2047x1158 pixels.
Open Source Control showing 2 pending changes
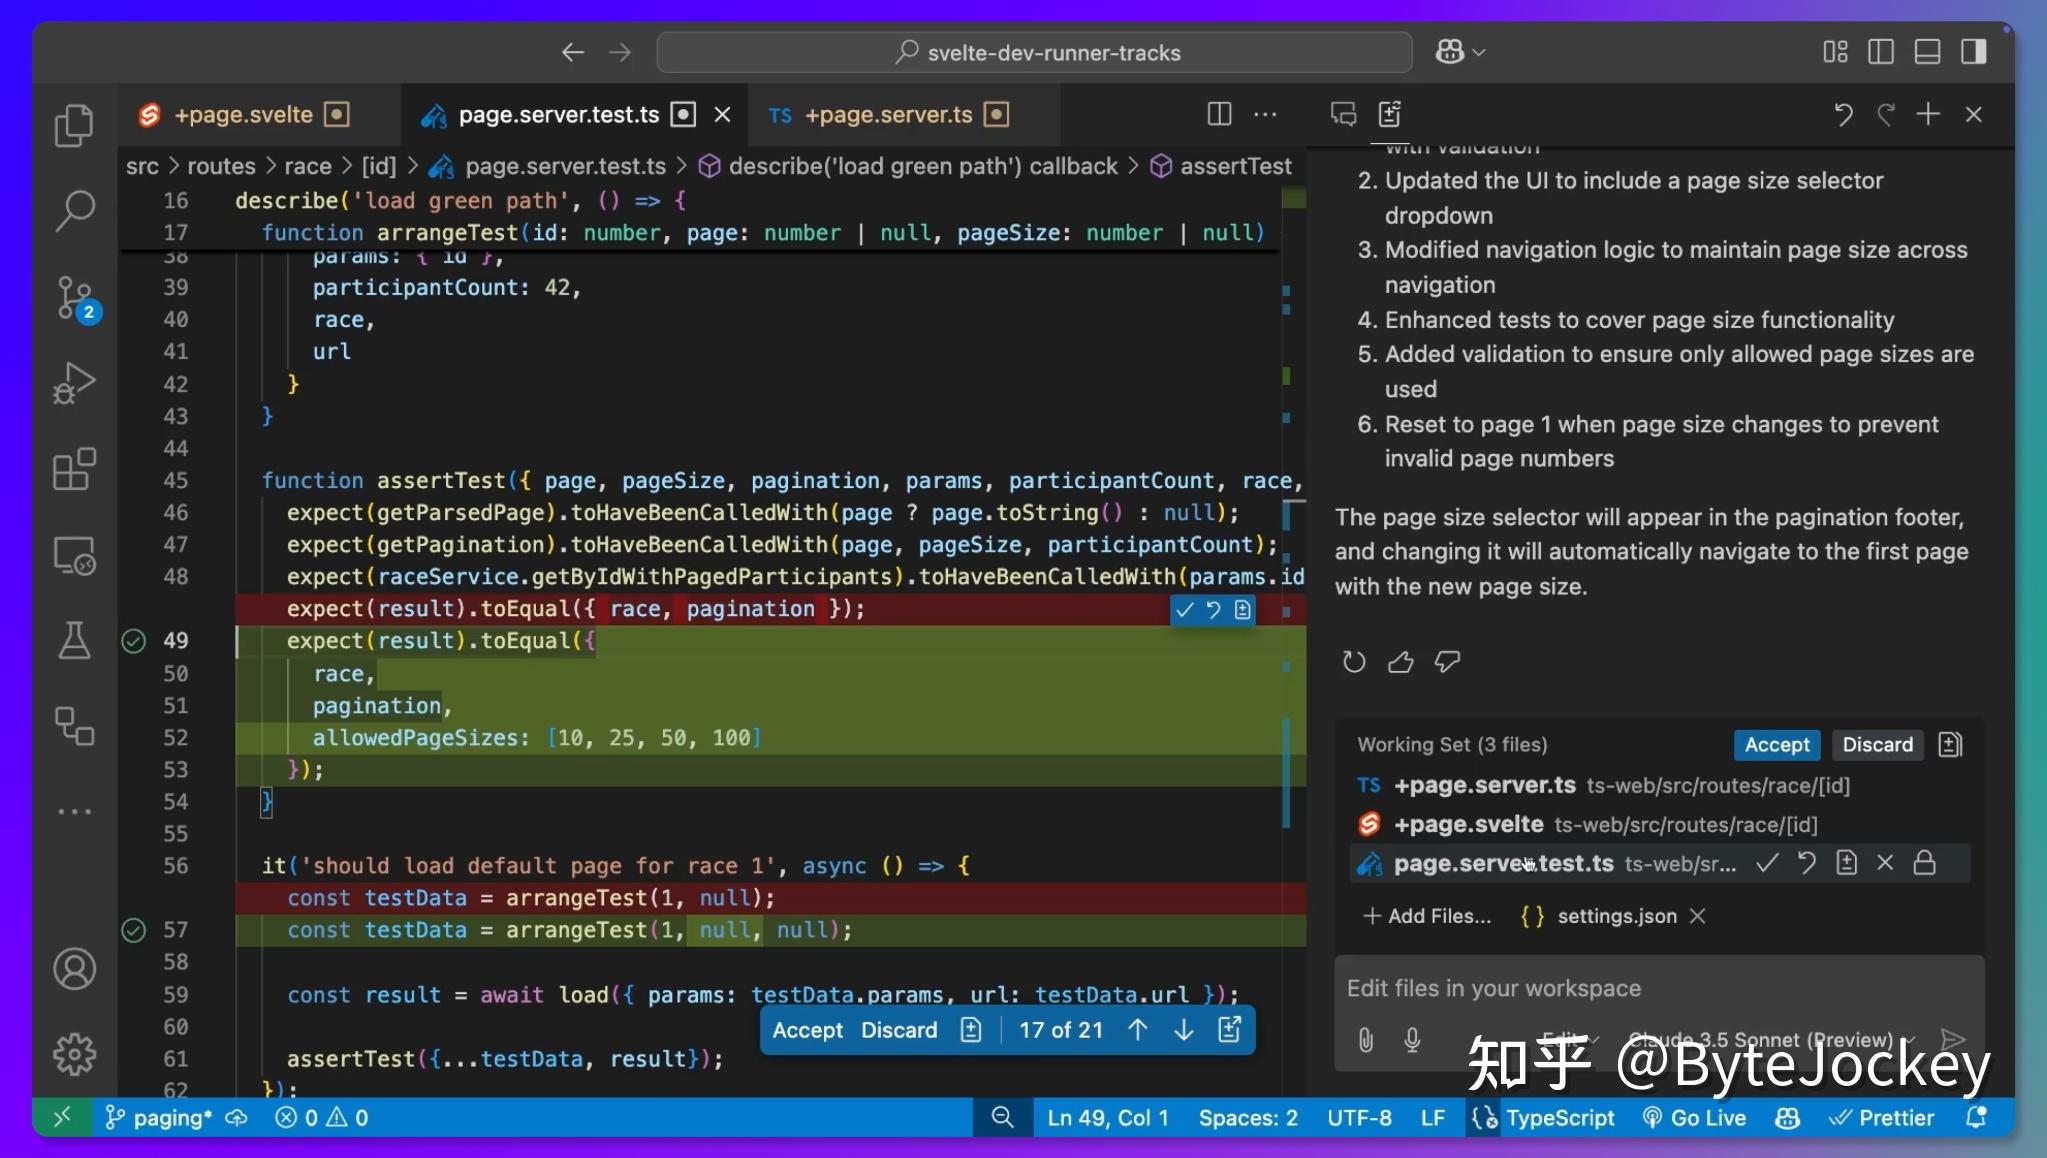click(x=74, y=297)
